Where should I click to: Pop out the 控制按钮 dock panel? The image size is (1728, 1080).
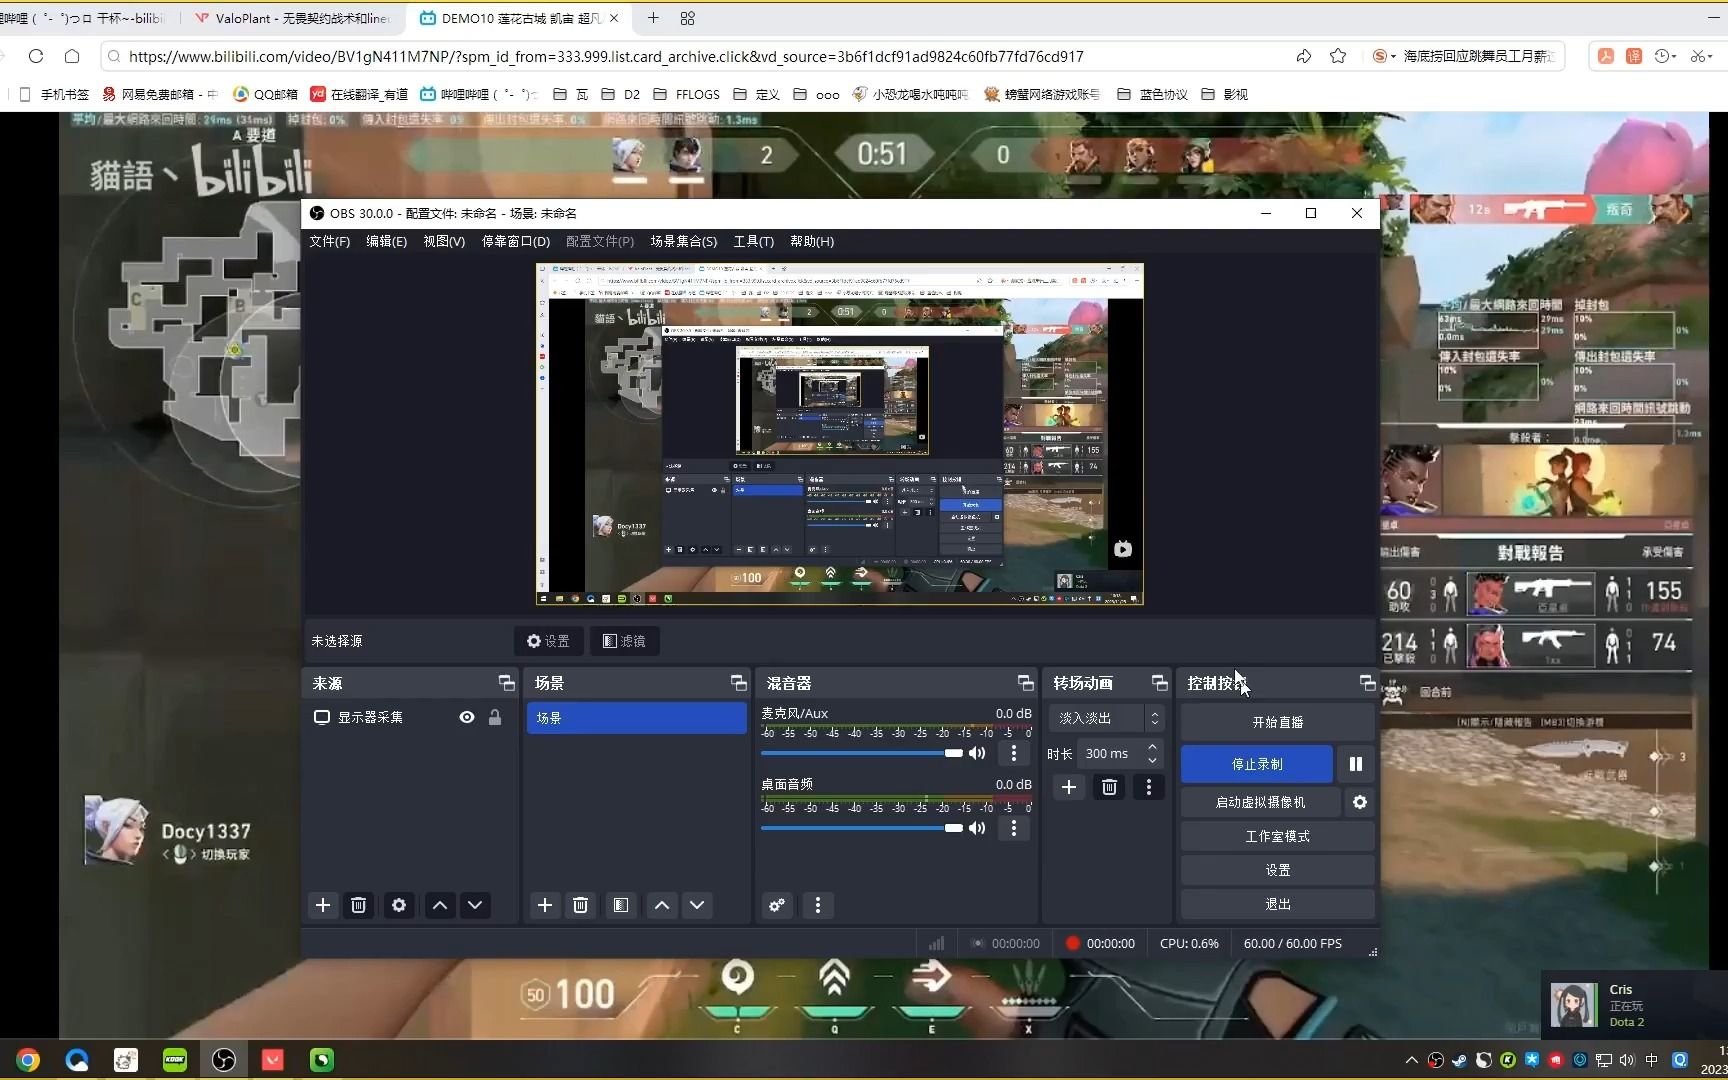(1367, 683)
